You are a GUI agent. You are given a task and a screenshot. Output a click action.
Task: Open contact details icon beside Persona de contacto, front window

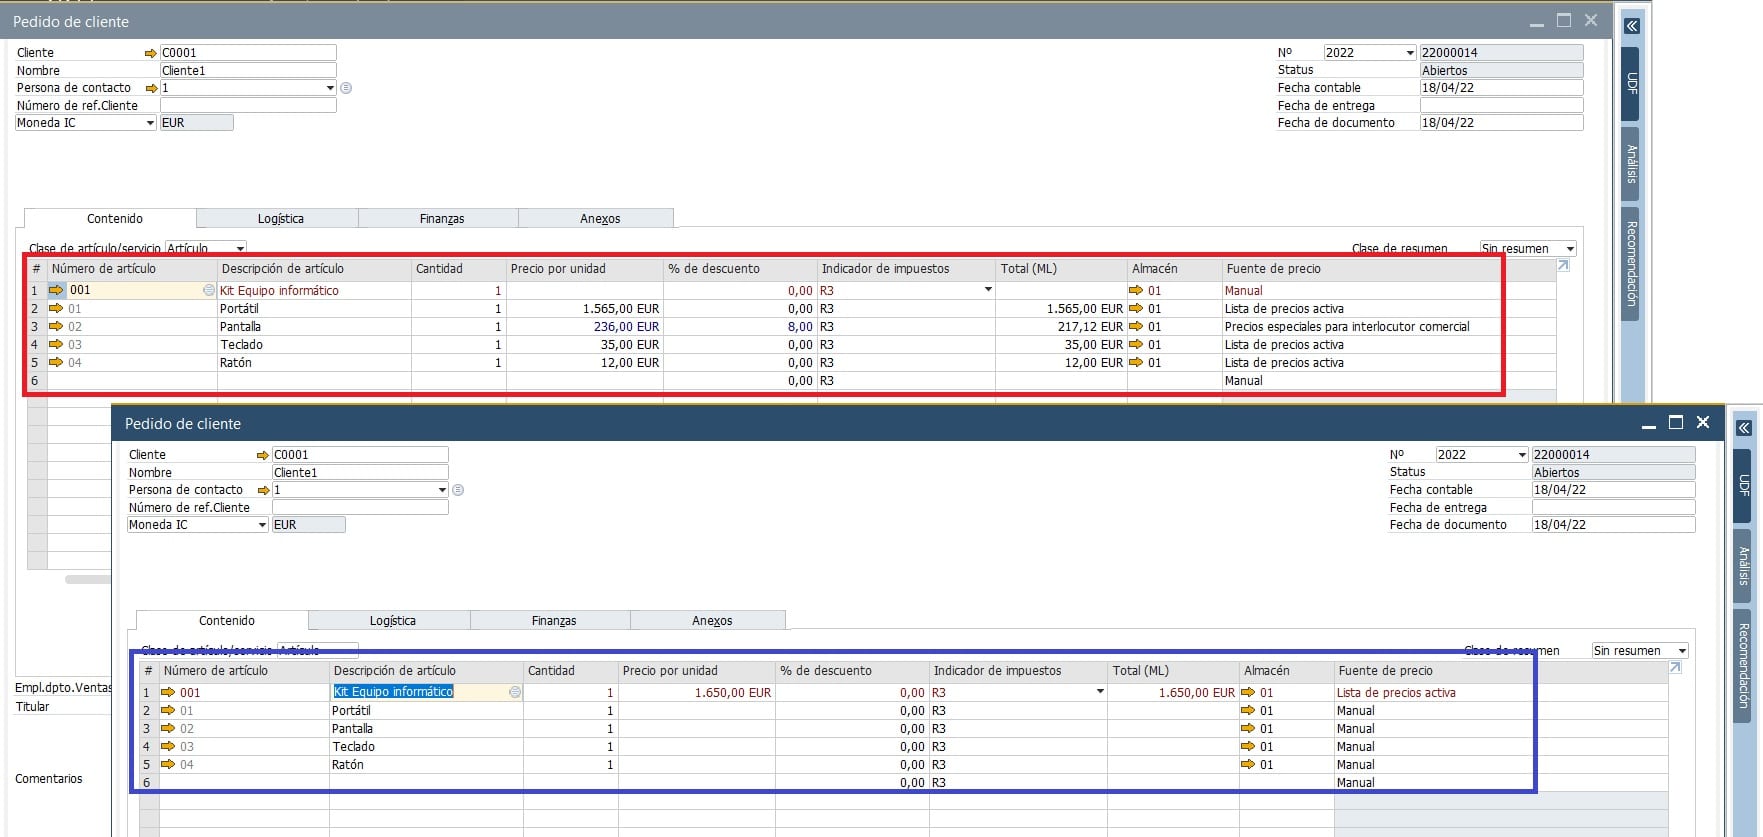458,490
